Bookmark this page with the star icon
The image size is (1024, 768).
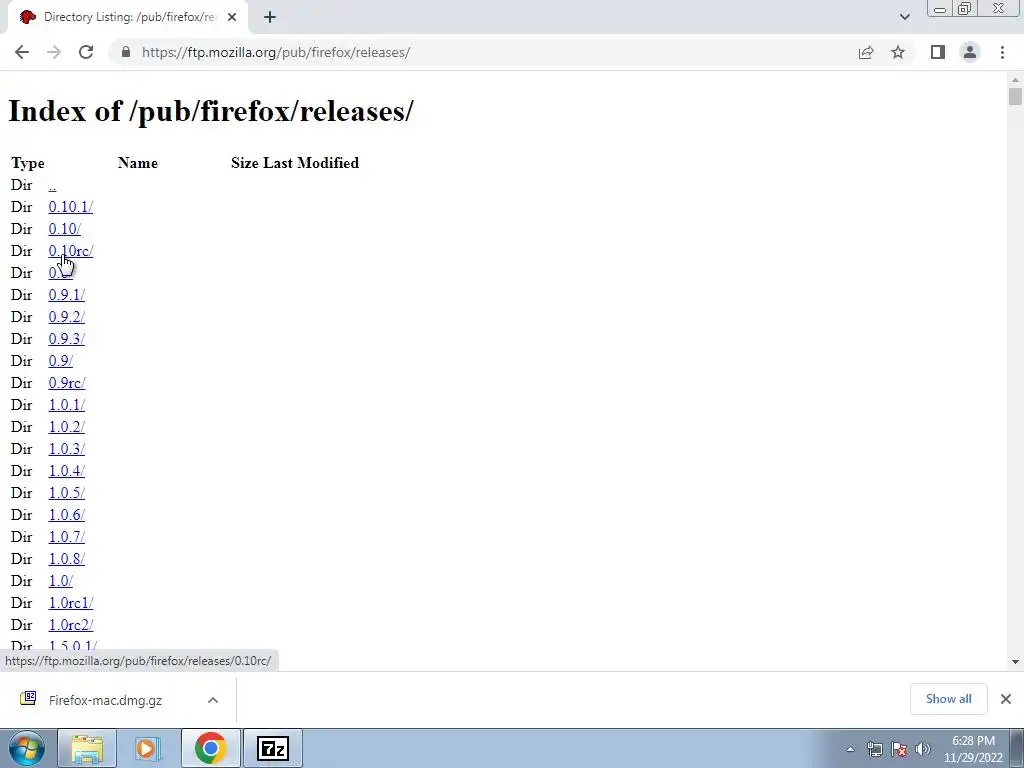[x=898, y=52]
